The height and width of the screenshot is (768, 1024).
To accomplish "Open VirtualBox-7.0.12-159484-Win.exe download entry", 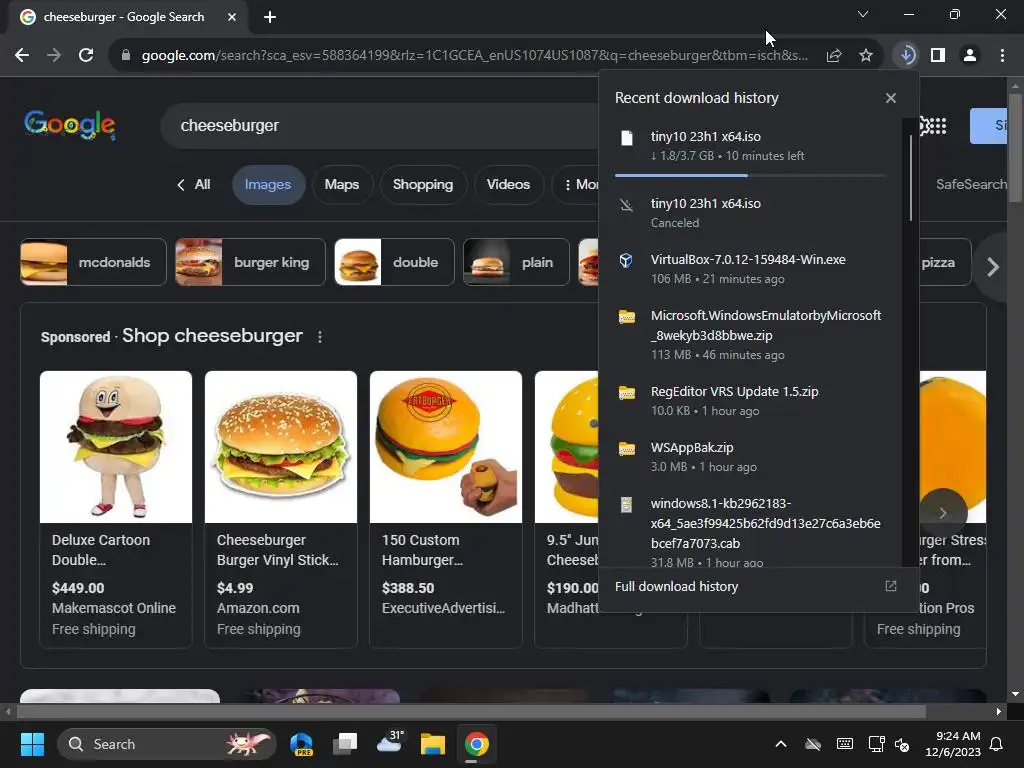I will point(750,268).
